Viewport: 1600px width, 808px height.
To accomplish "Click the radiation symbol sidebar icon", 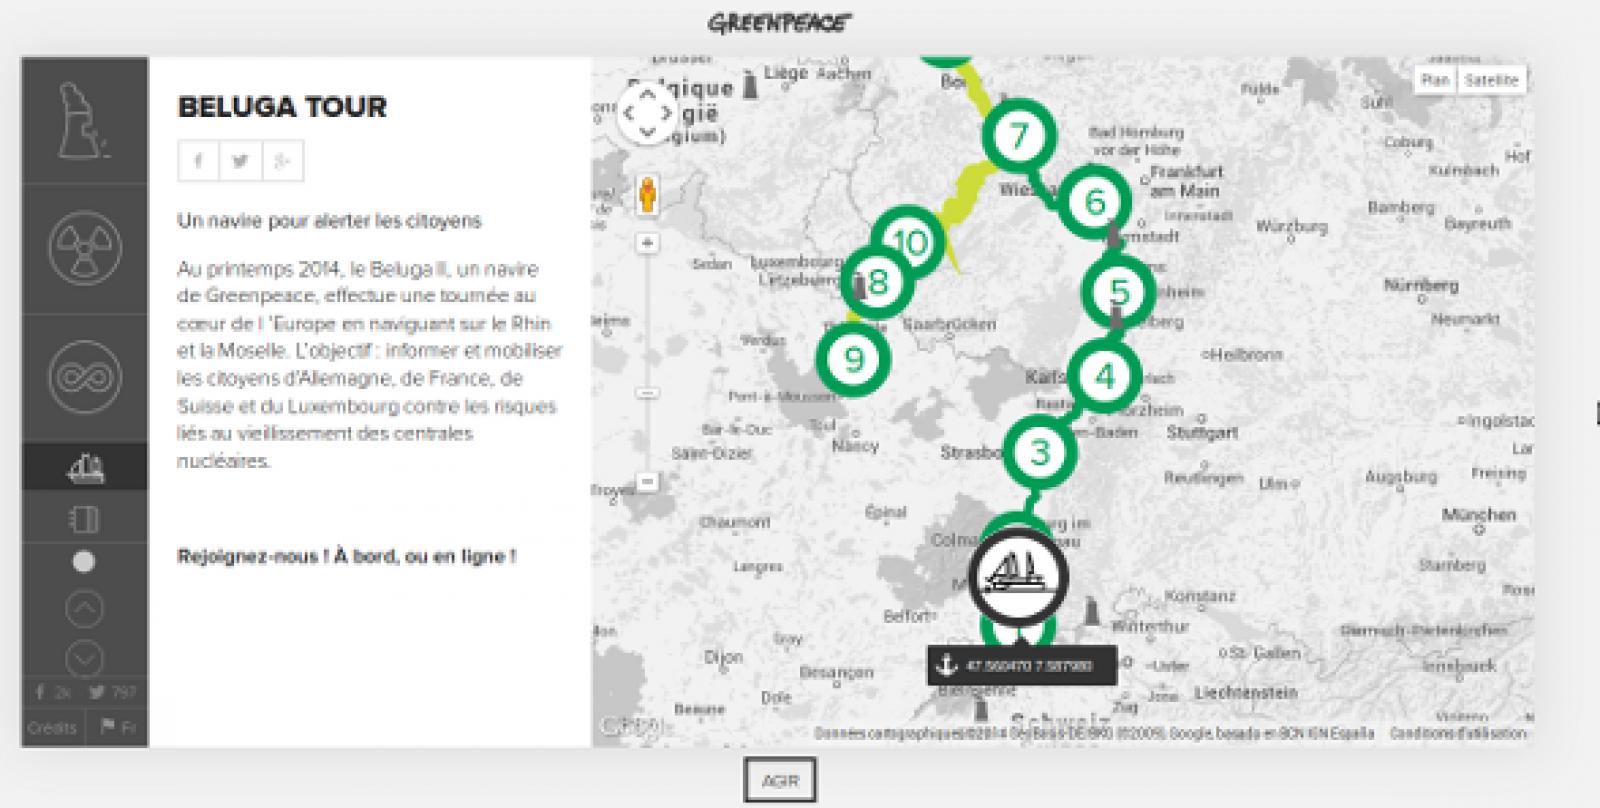I will [85, 247].
